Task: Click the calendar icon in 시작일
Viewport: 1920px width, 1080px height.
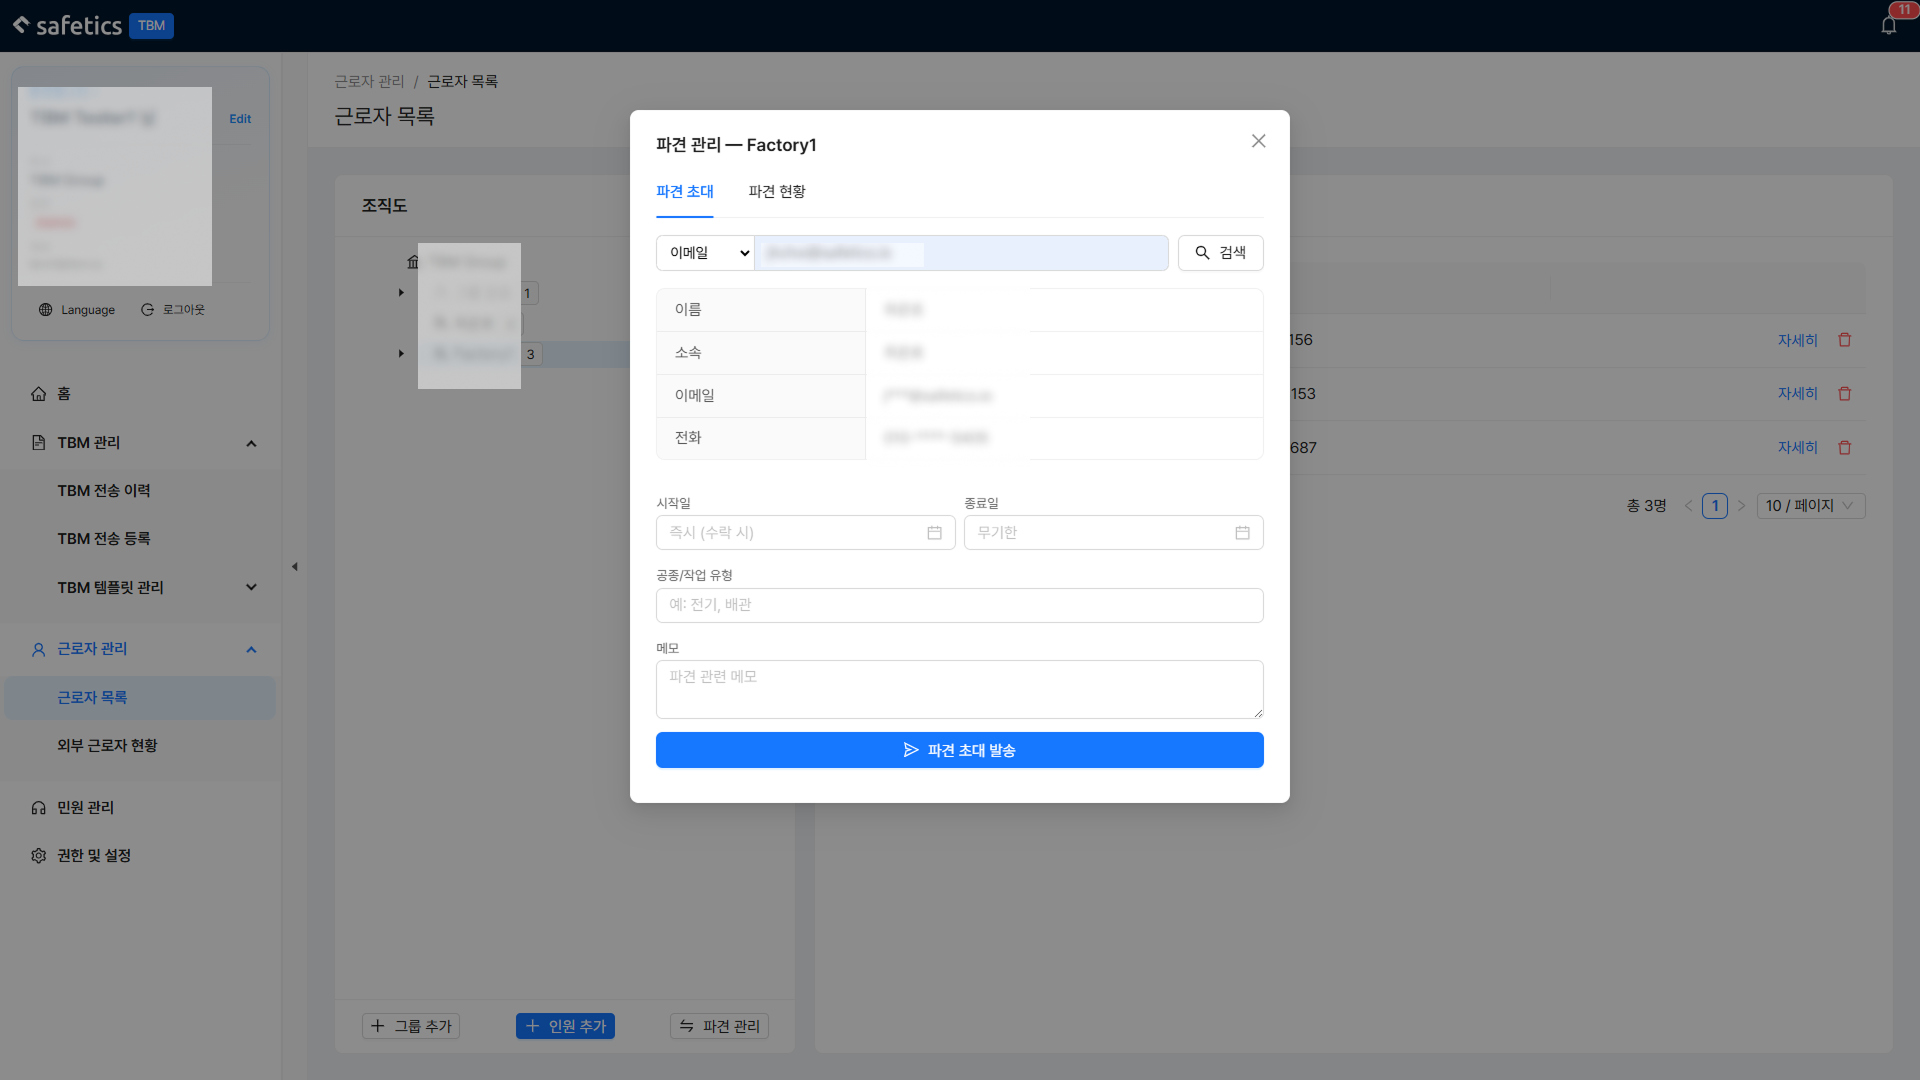Action: point(934,533)
